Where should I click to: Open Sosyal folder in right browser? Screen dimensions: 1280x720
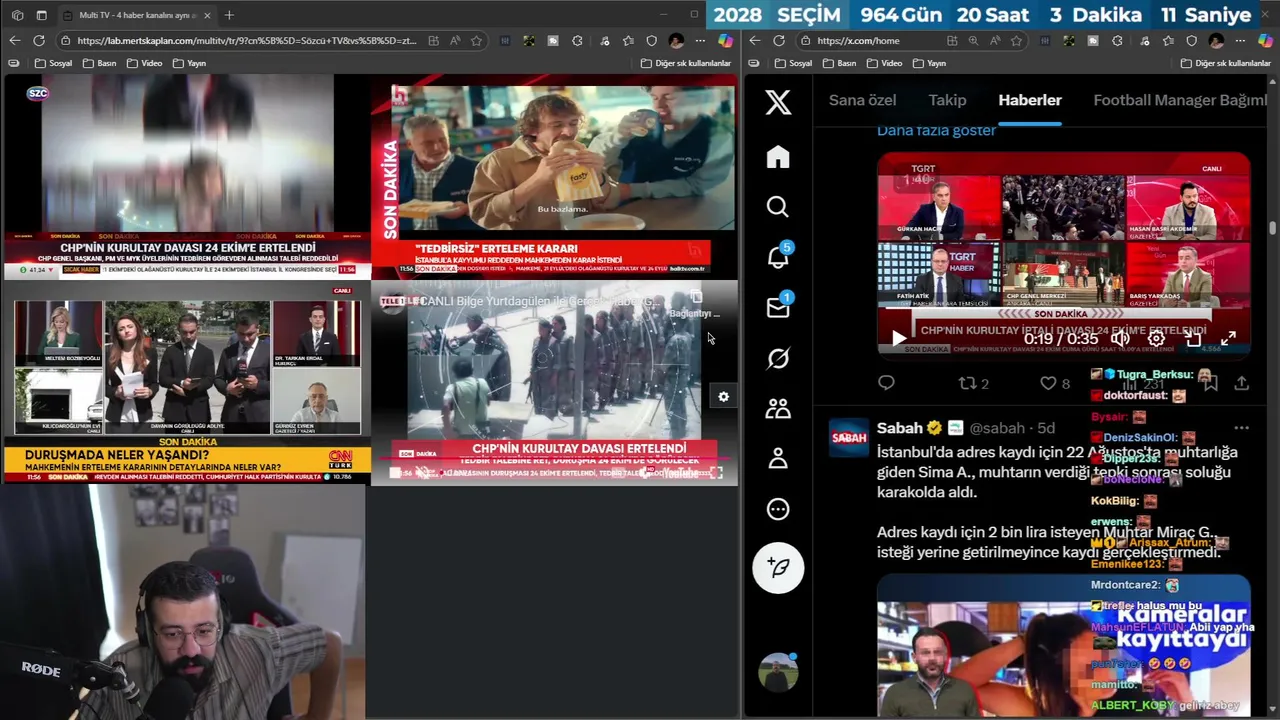(793, 63)
